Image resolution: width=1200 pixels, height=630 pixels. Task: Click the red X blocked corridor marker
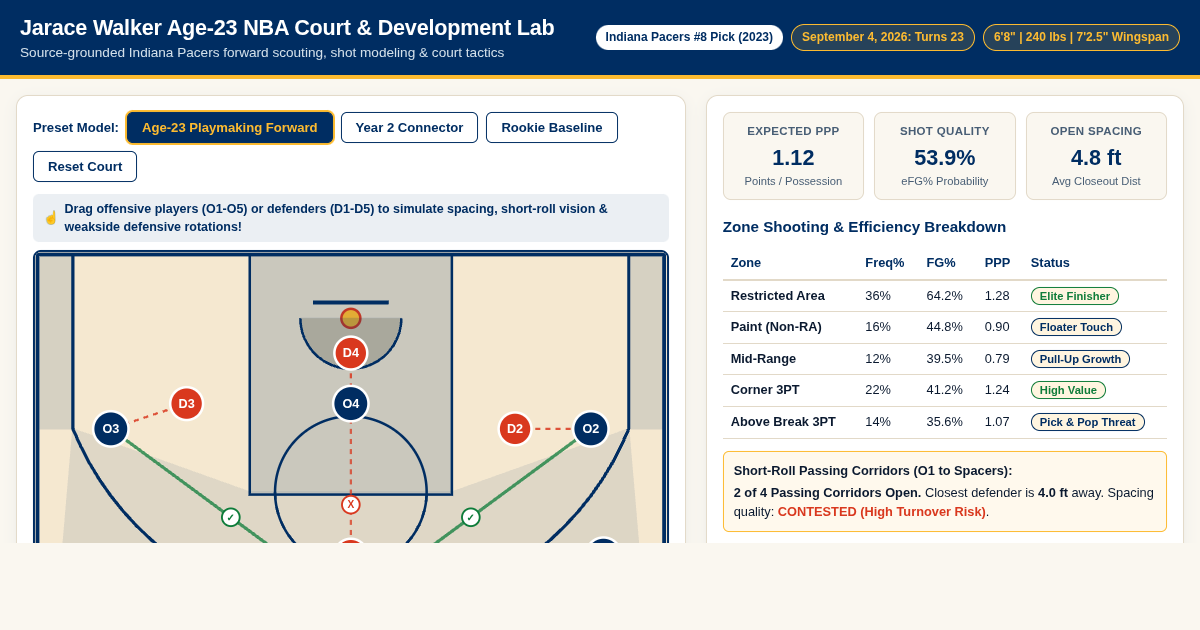351,505
